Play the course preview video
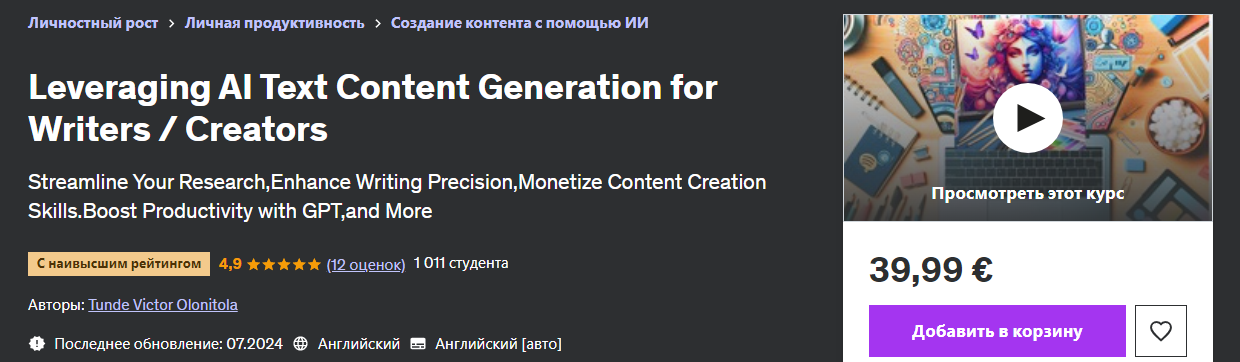This screenshot has width=1240, height=362. coord(1027,117)
